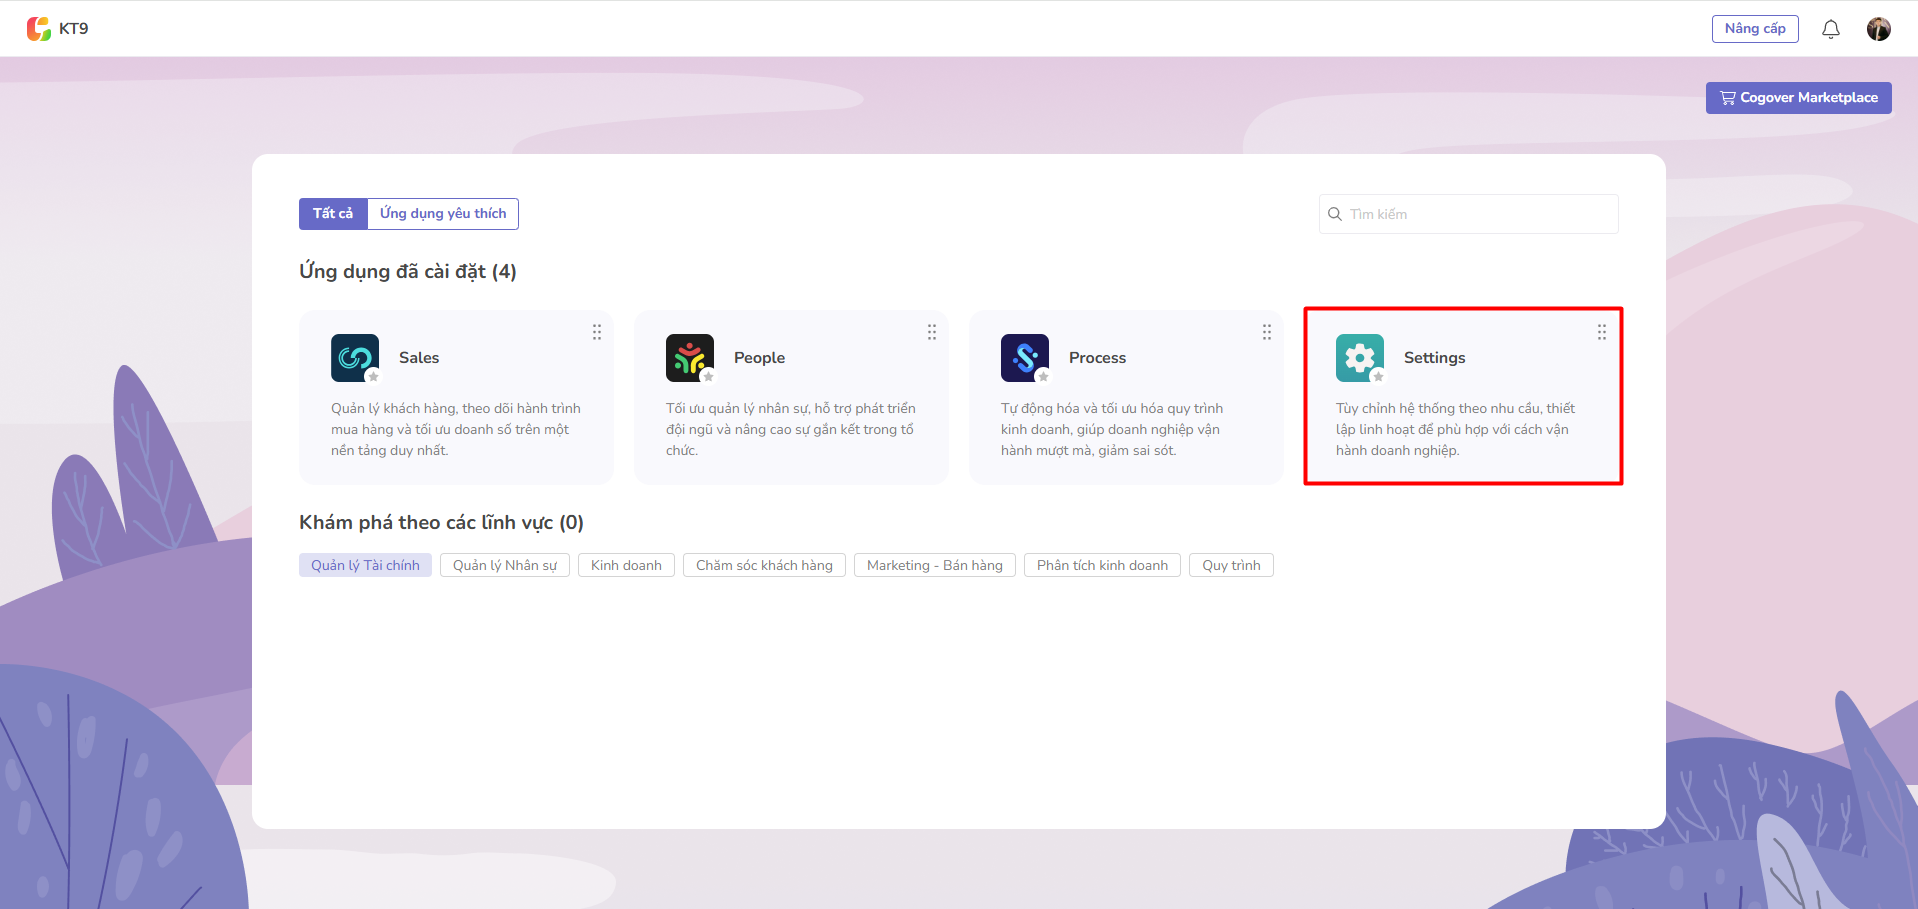Switch to Ứng dụng yêu thích tab
Image resolution: width=1918 pixels, height=909 pixels.
tap(443, 214)
